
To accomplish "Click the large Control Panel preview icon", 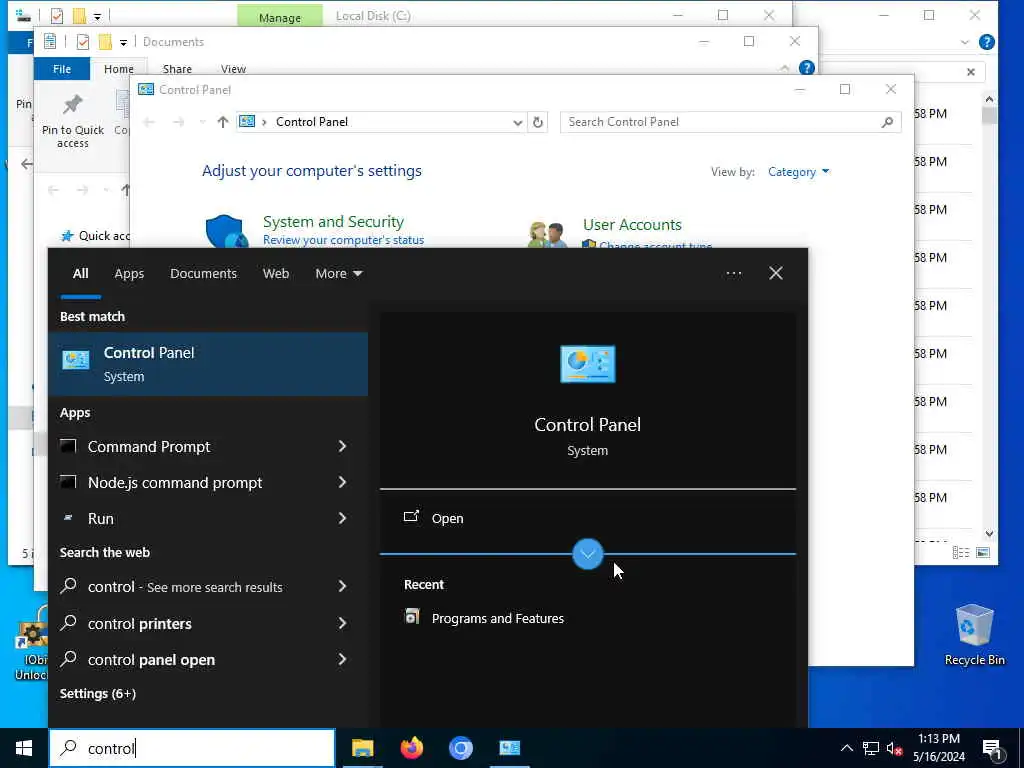I will (588, 364).
